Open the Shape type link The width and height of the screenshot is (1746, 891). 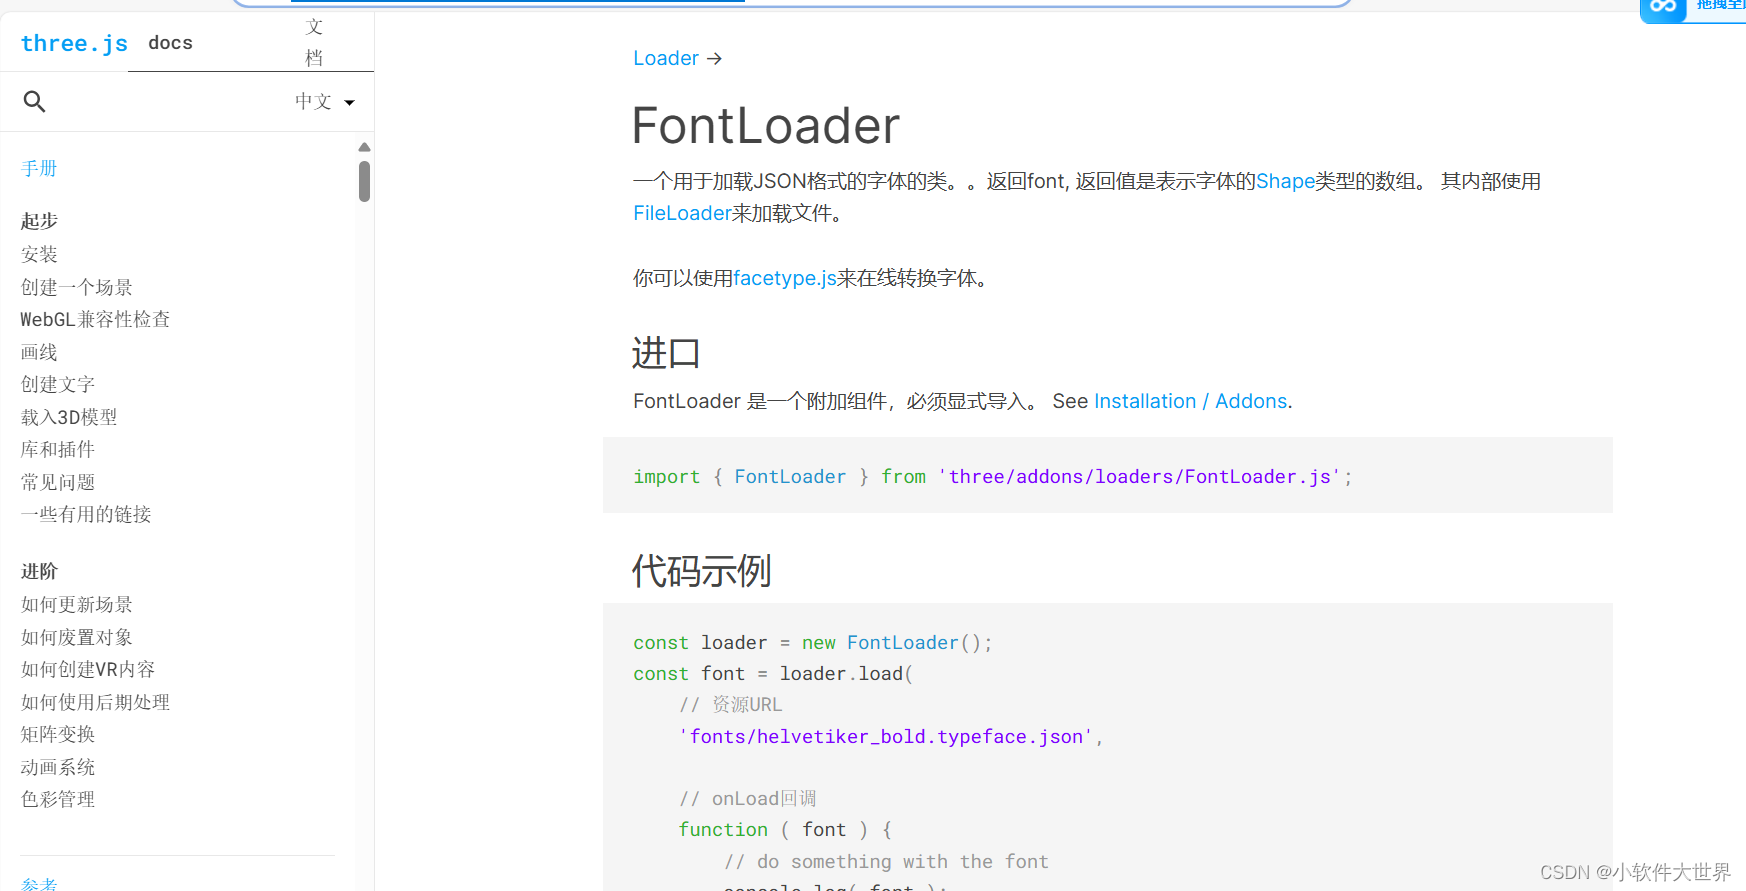tap(1285, 181)
